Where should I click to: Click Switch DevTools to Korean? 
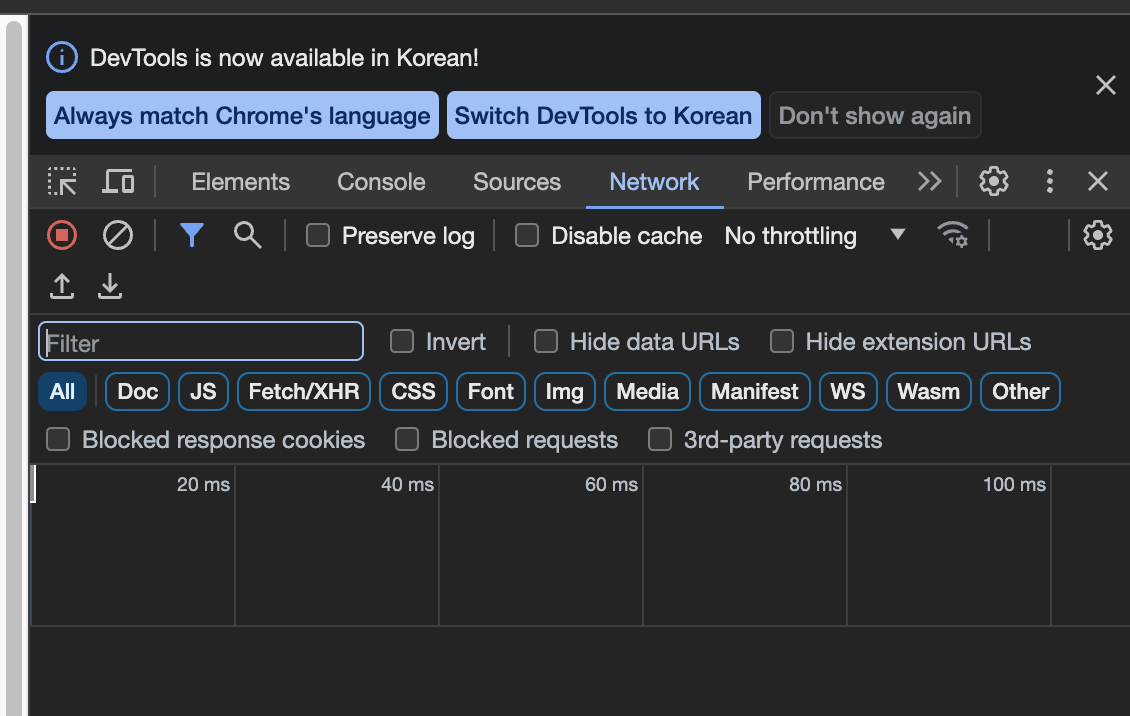pos(603,115)
